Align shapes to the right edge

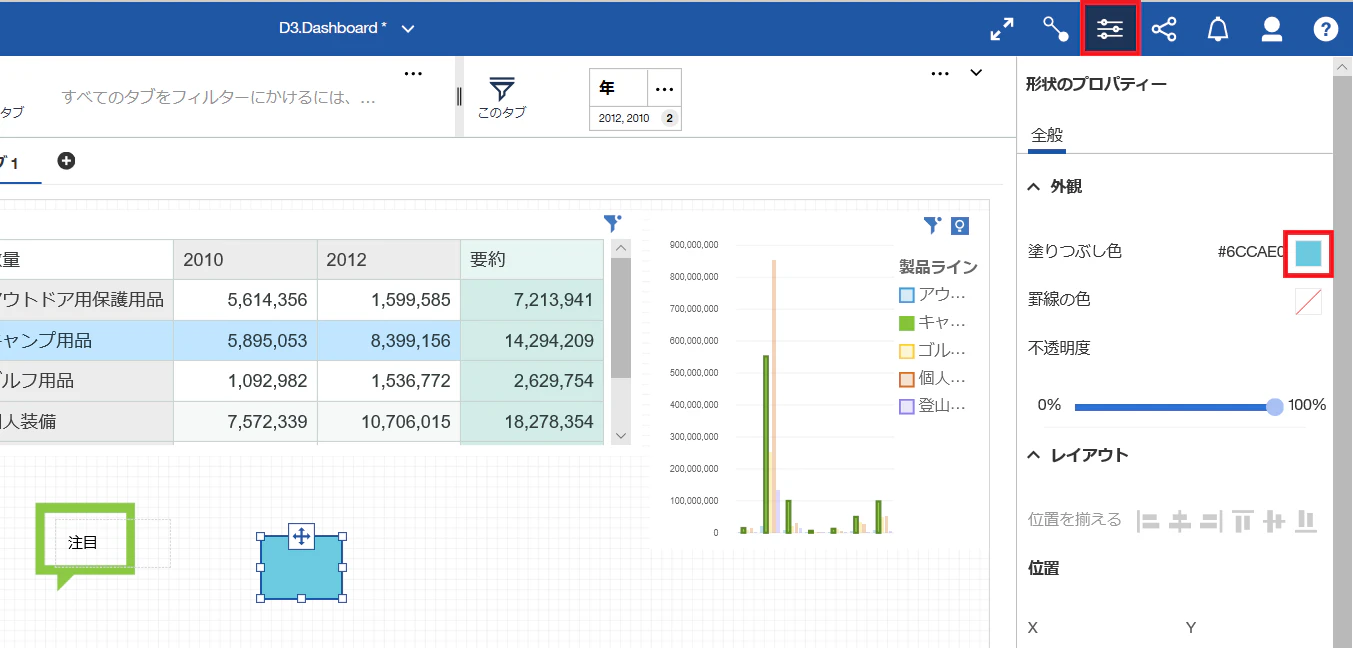click(1211, 521)
